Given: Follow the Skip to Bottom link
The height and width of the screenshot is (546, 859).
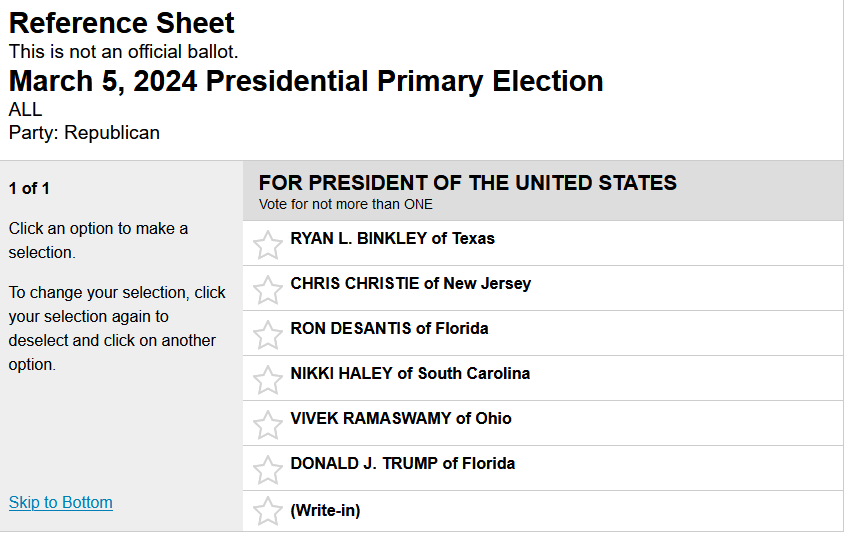Looking at the screenshot, I should (x=61, y=502).
